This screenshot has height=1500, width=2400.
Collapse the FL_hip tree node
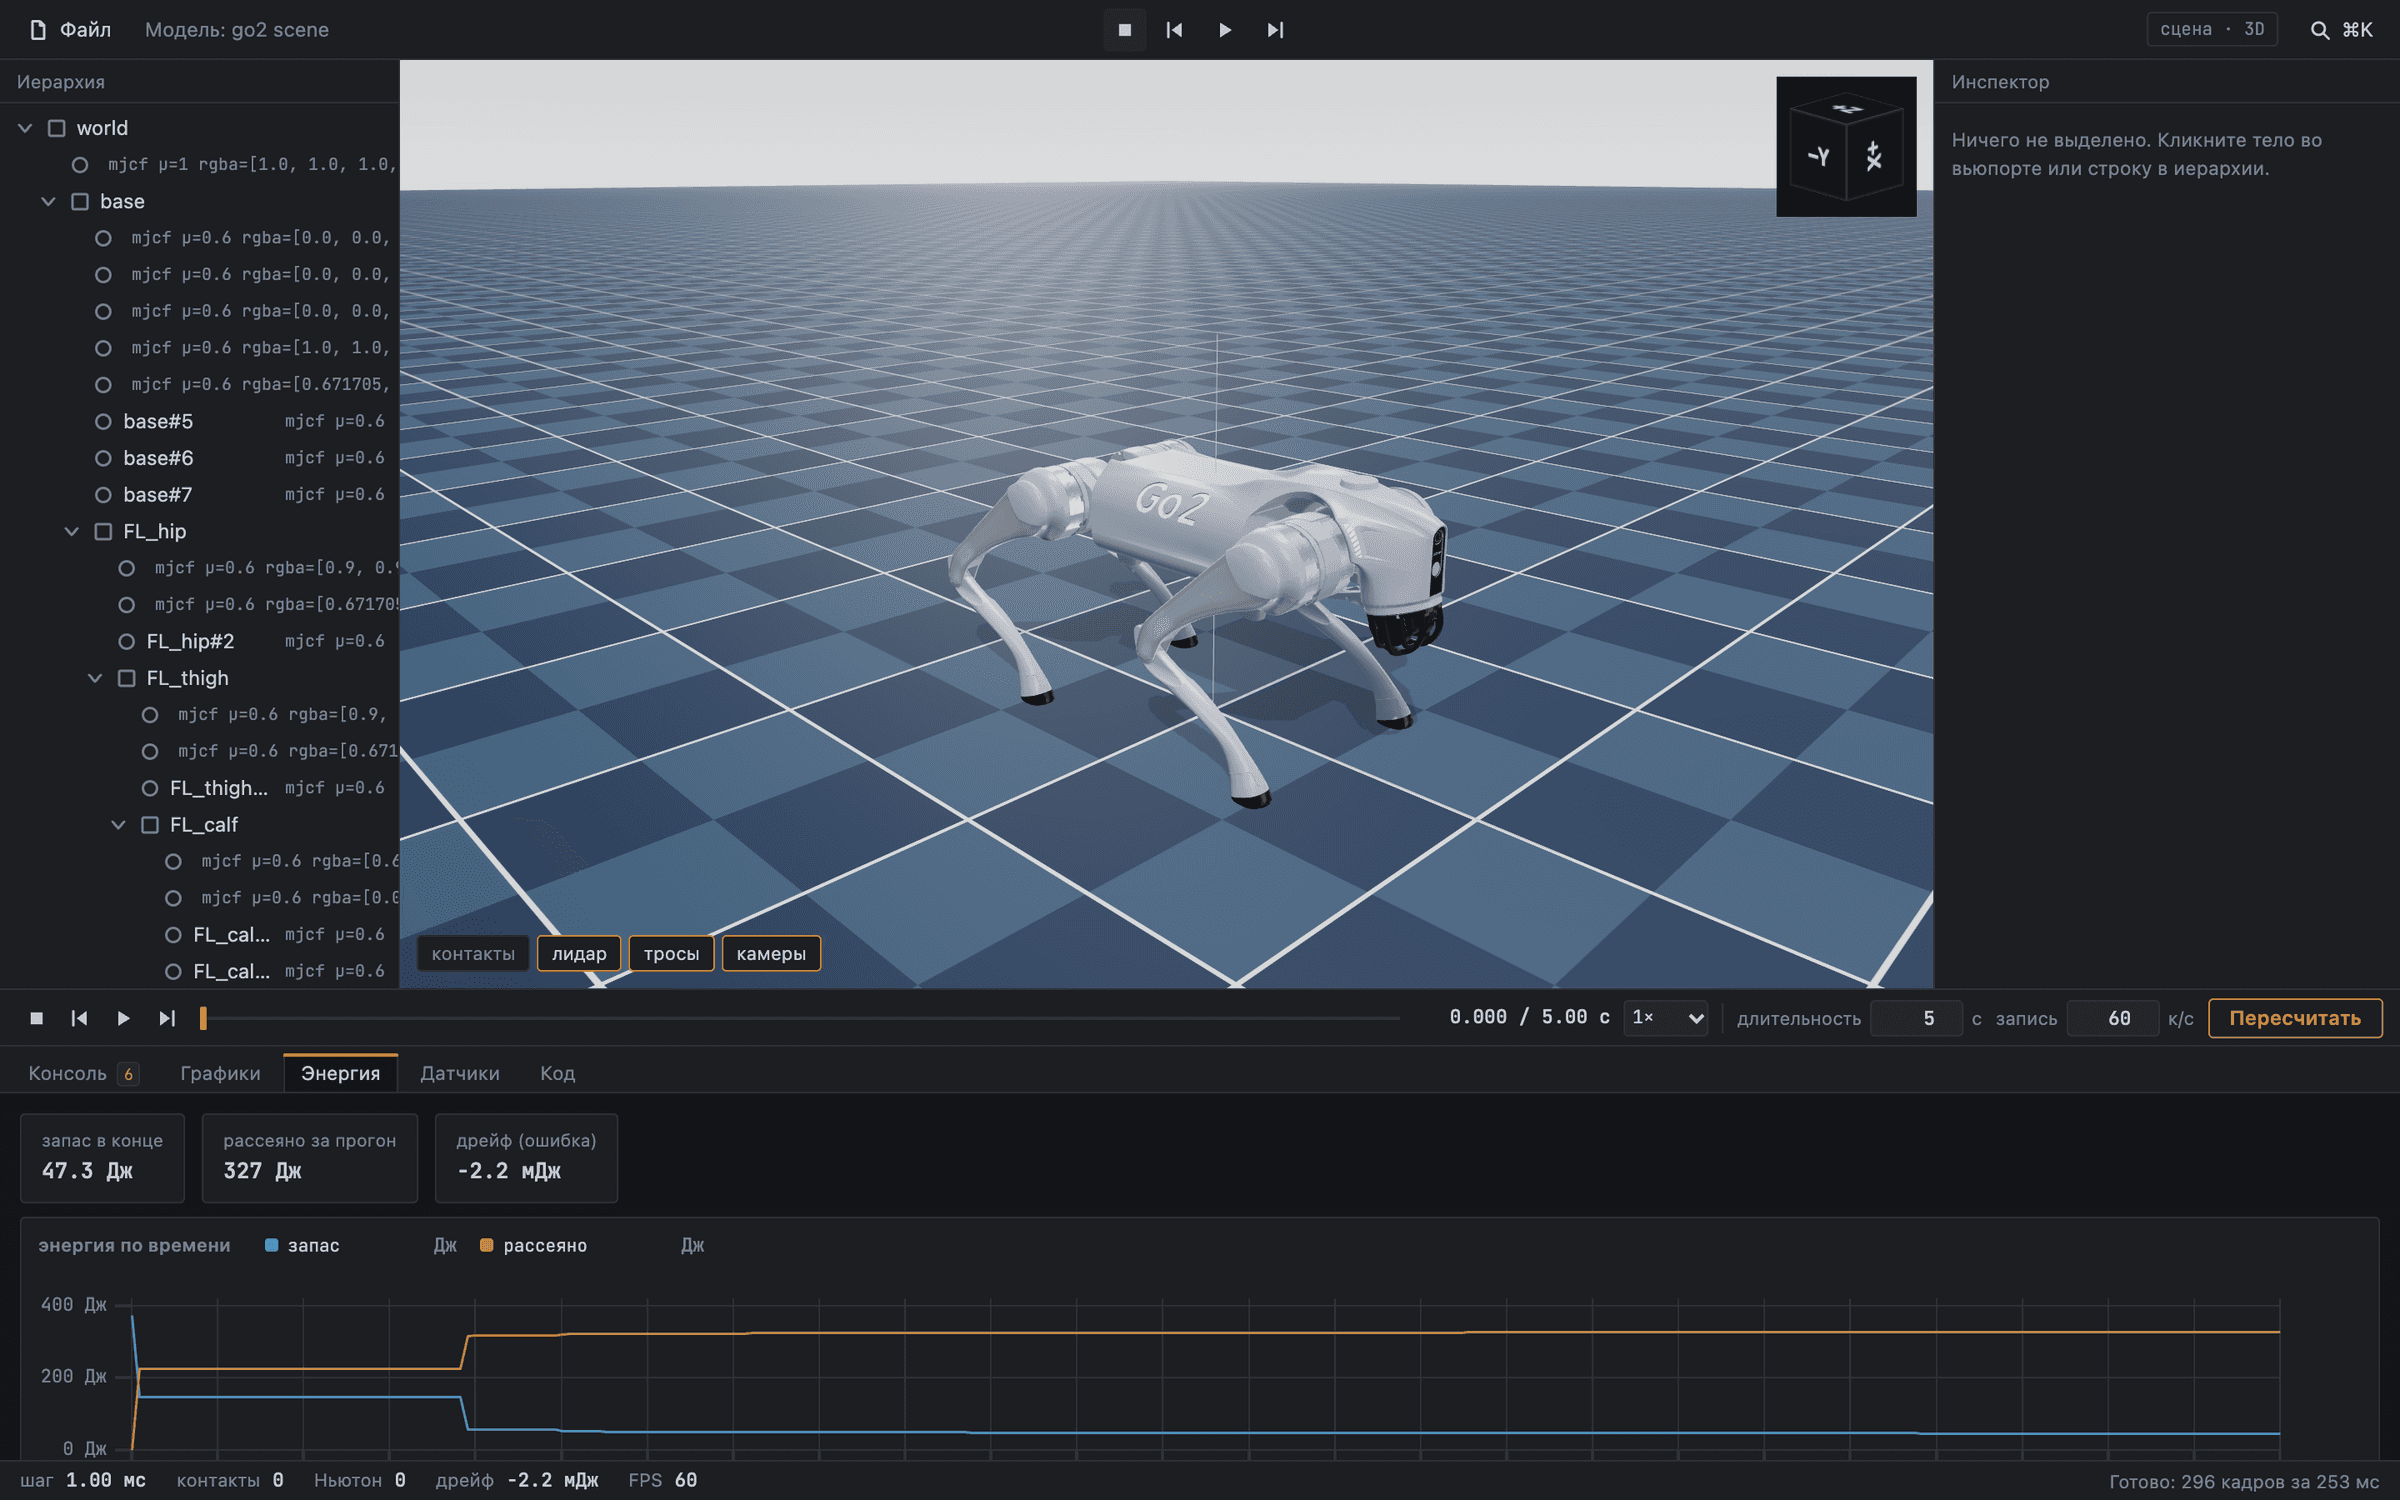click(x=72, y=532)
